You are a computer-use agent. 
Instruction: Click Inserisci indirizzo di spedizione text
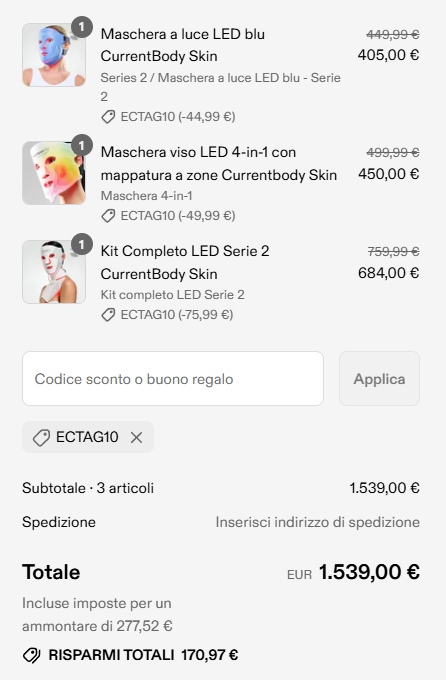click(x=318, y=522)
